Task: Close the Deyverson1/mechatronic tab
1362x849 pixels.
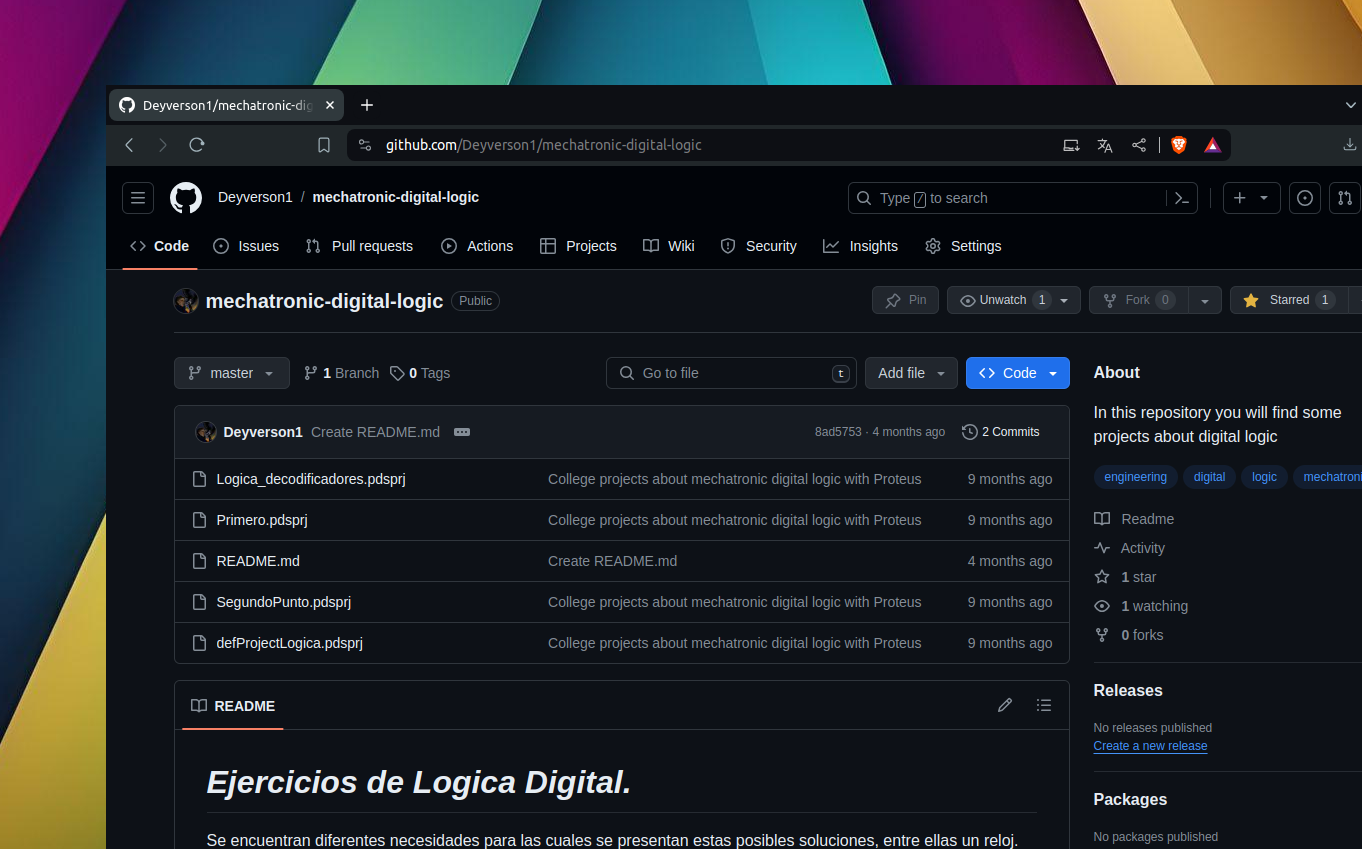Action: [330, 105]
